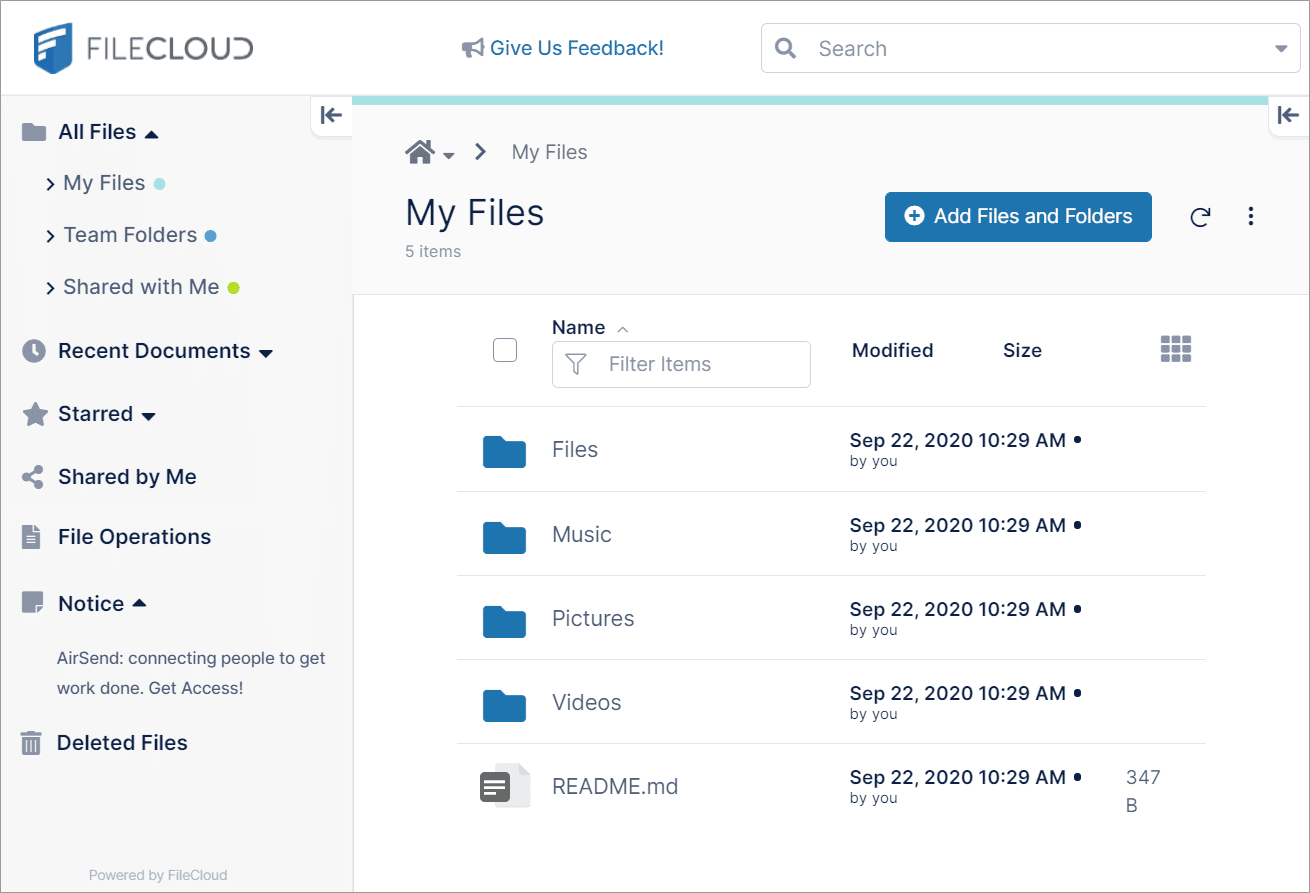This screenshot has width=1310, height=893.
Task: Select Shared with Me in sidebar
Action: [141, 287]
